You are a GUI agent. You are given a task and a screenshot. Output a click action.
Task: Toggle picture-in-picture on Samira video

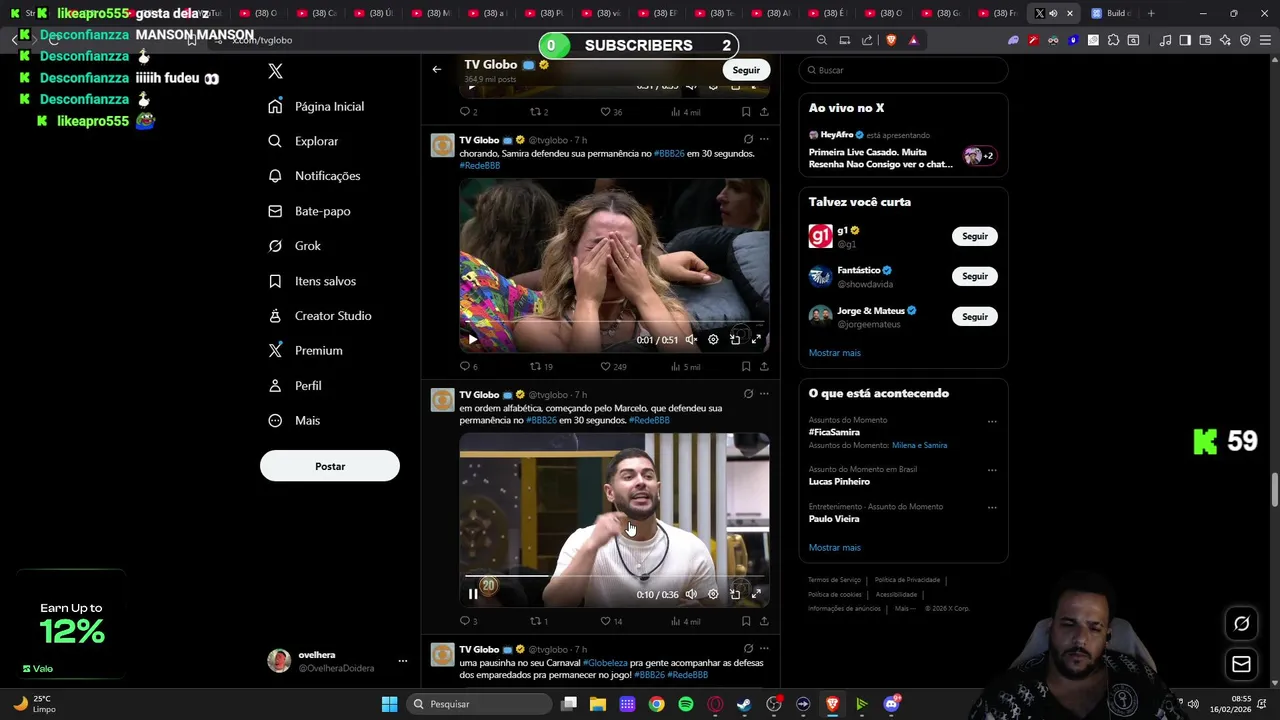point(735,340)
